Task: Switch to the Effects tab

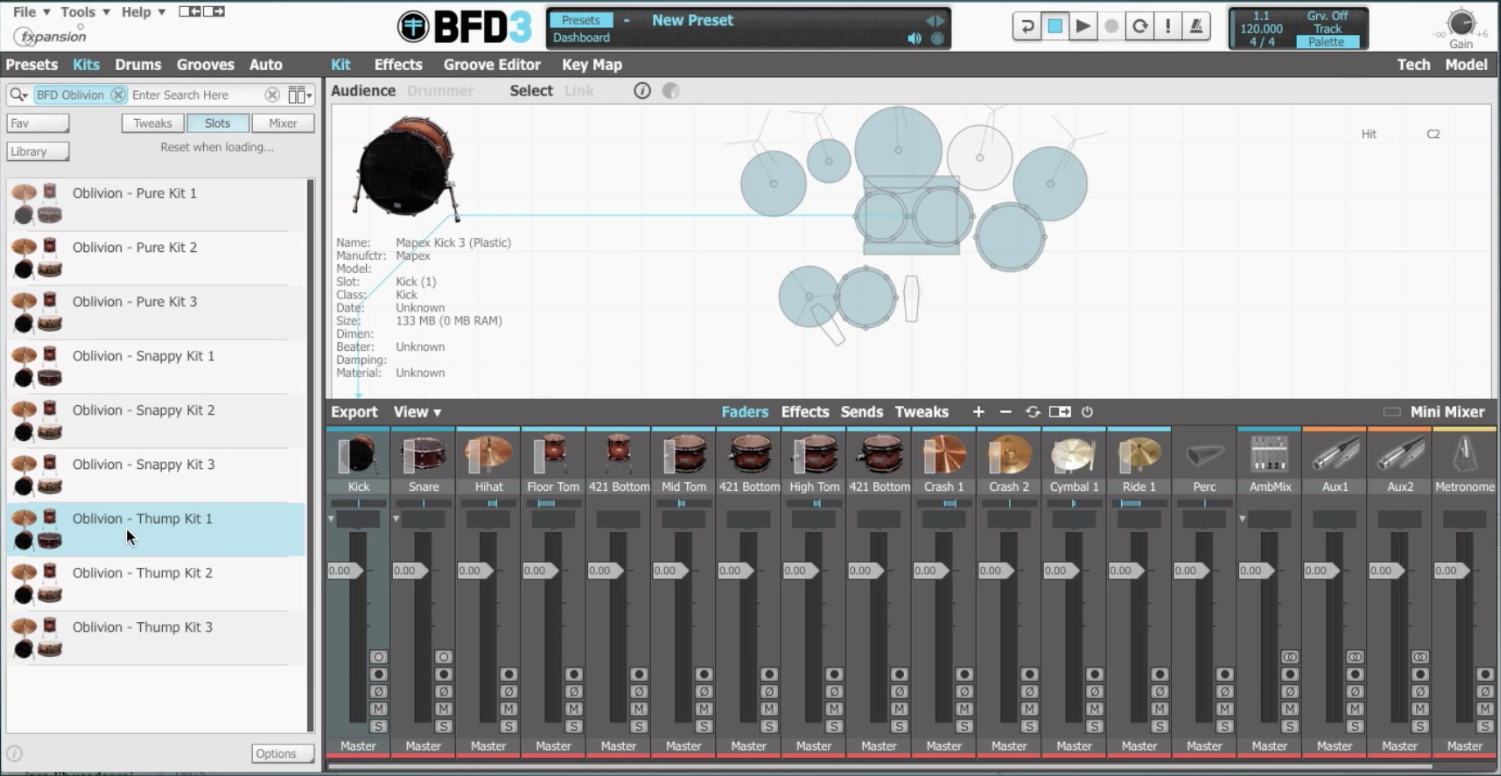Action: point(398,64)
